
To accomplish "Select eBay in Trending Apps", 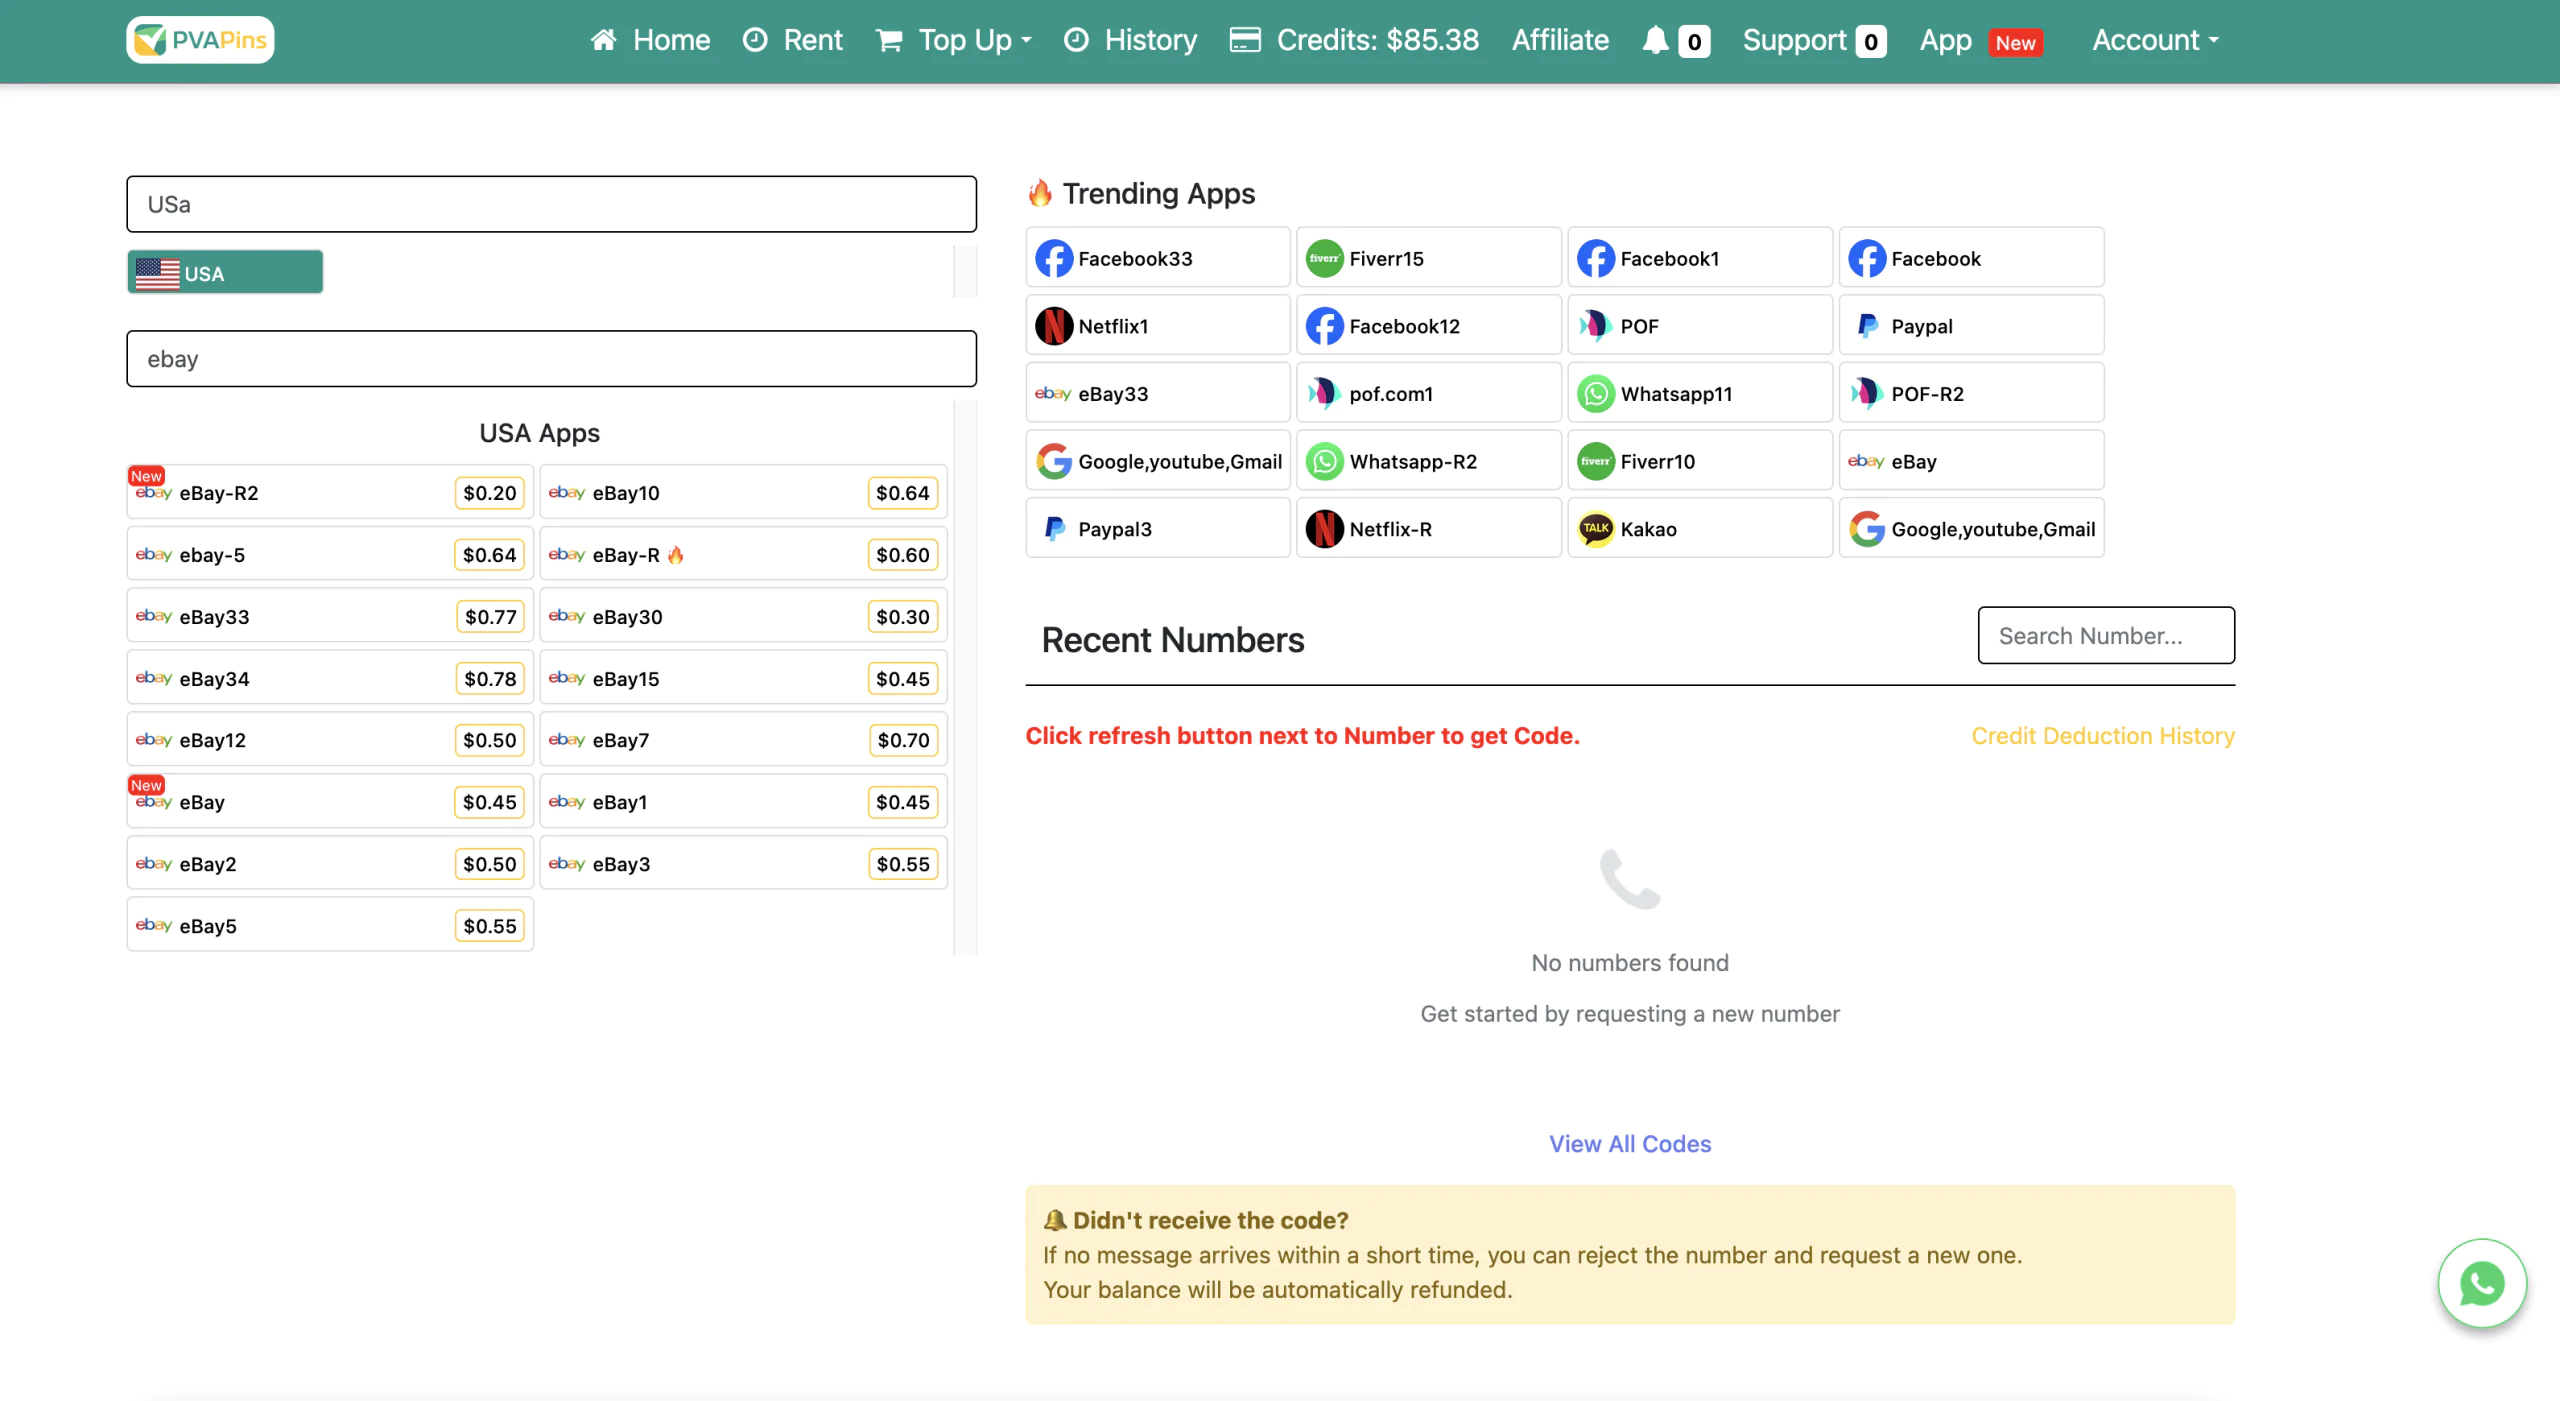I will click(1971, 461).
